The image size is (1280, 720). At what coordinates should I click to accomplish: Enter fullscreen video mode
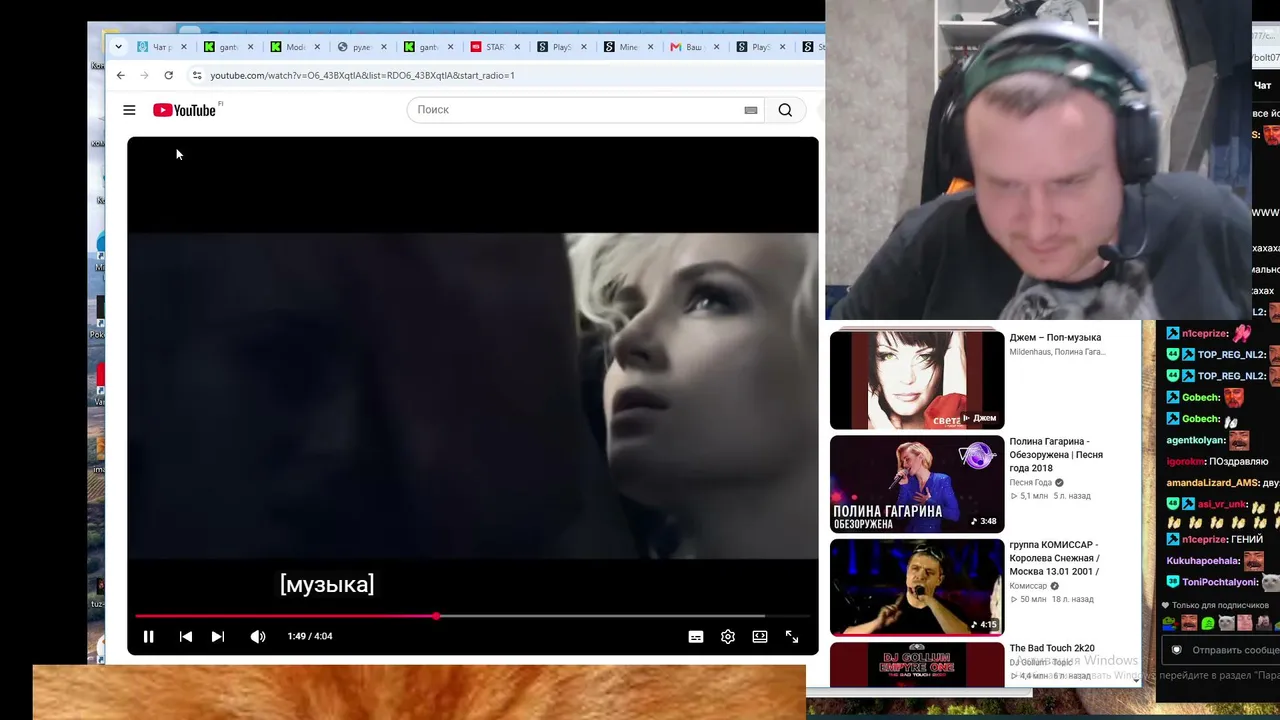tap(792, 636)
